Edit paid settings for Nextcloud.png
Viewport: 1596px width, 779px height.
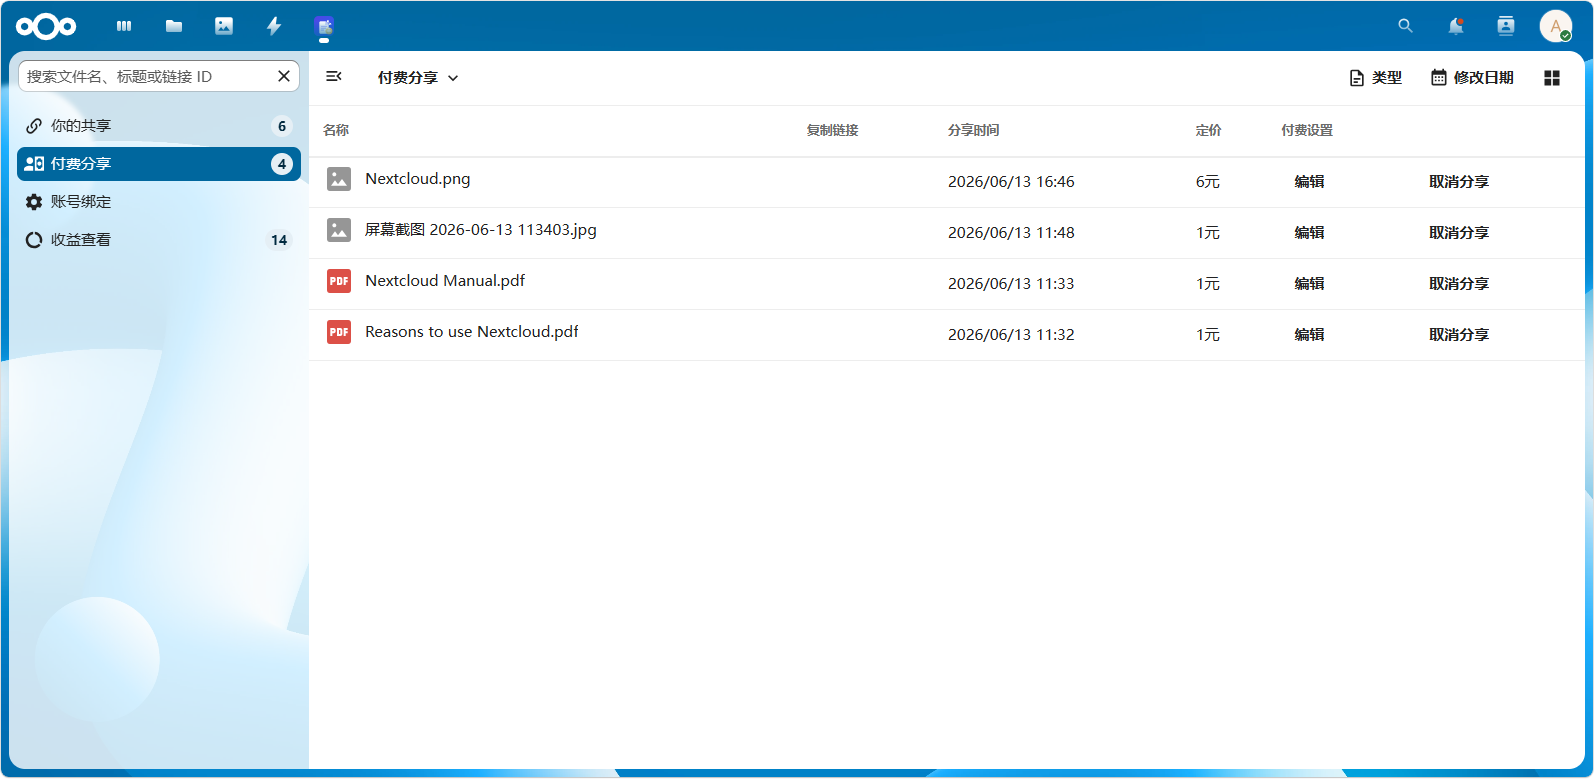pyautogui.click(x=1309, y=182)
